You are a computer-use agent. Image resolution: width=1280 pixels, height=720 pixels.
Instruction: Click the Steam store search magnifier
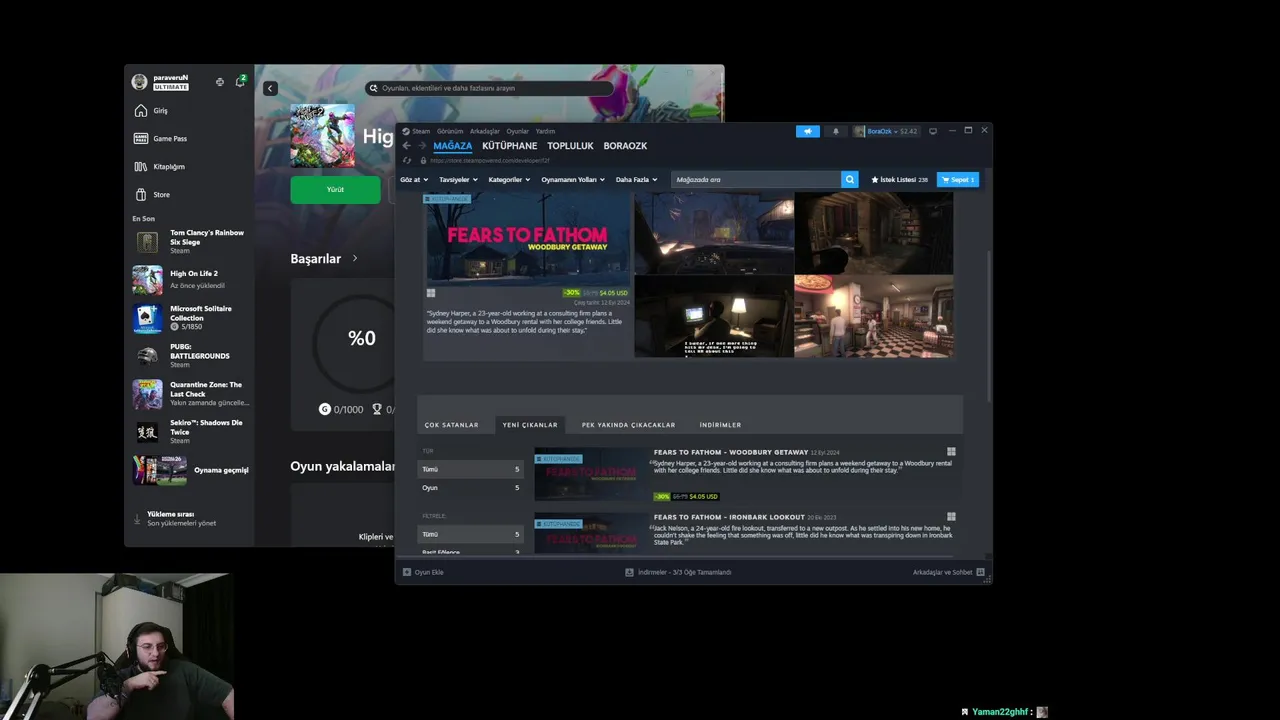tap(850, 180)
